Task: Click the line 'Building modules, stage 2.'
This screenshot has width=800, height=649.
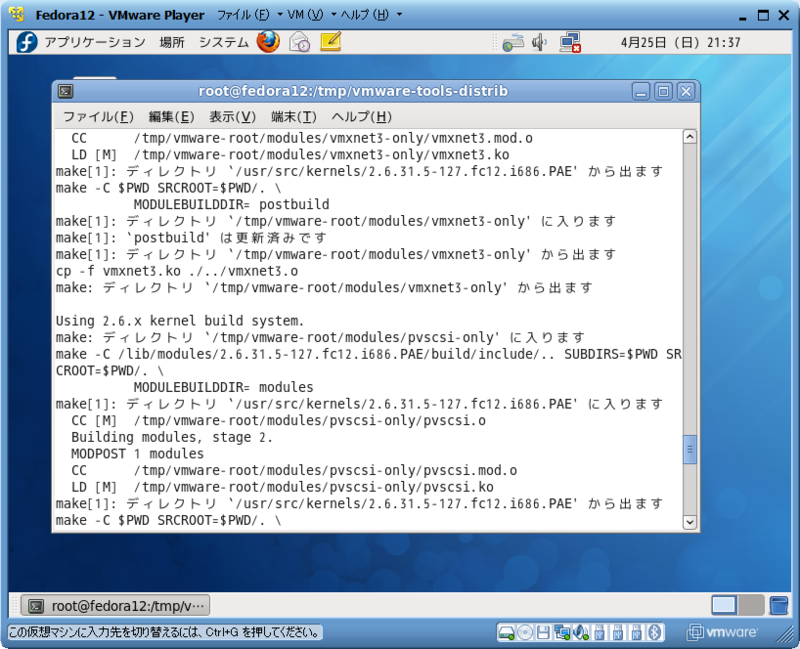Action: coord(172,437)
